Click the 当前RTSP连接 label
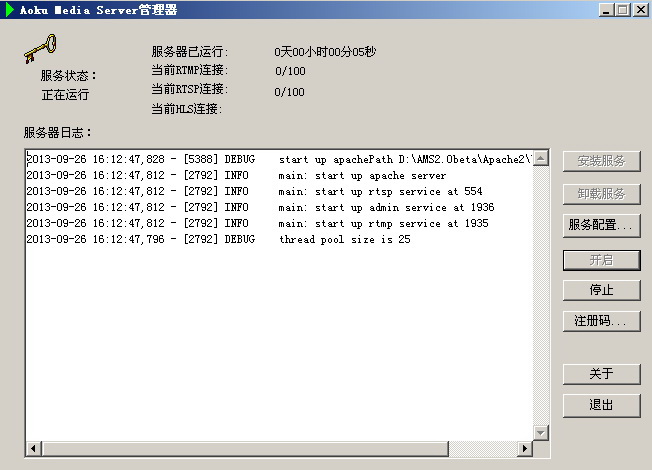Viewport: 652px width, 470px height. click(190, 89)
